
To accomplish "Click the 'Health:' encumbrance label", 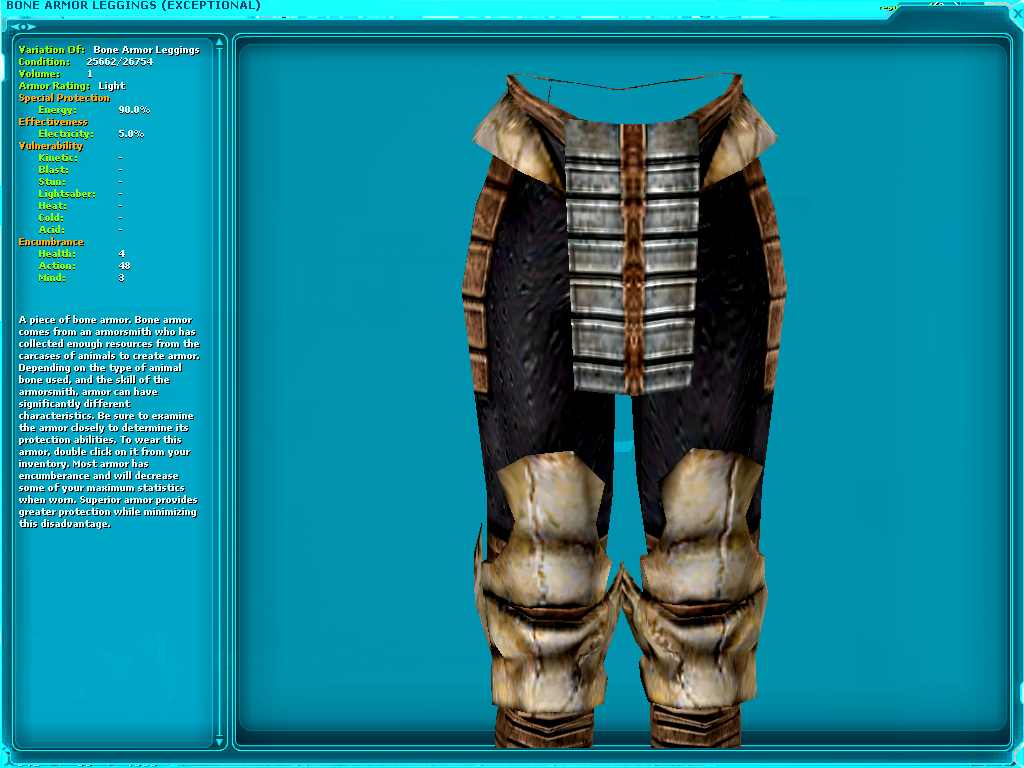I will (x=57, y=253).
